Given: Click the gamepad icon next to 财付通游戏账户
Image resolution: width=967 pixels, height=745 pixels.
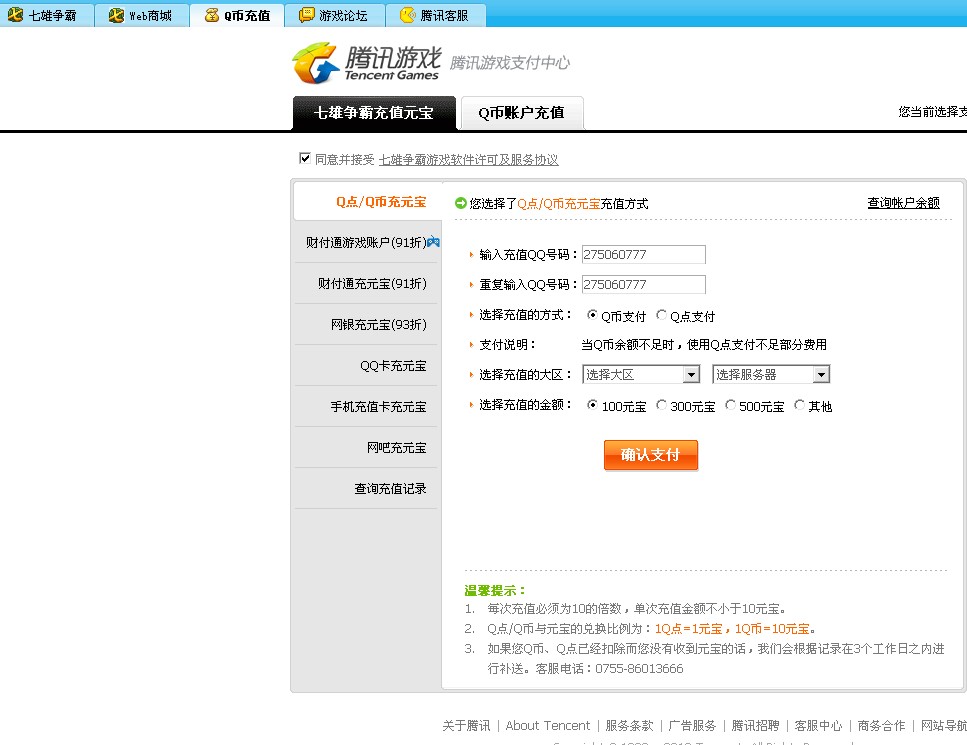Looking at the screenshot, I should pos(434,242).
